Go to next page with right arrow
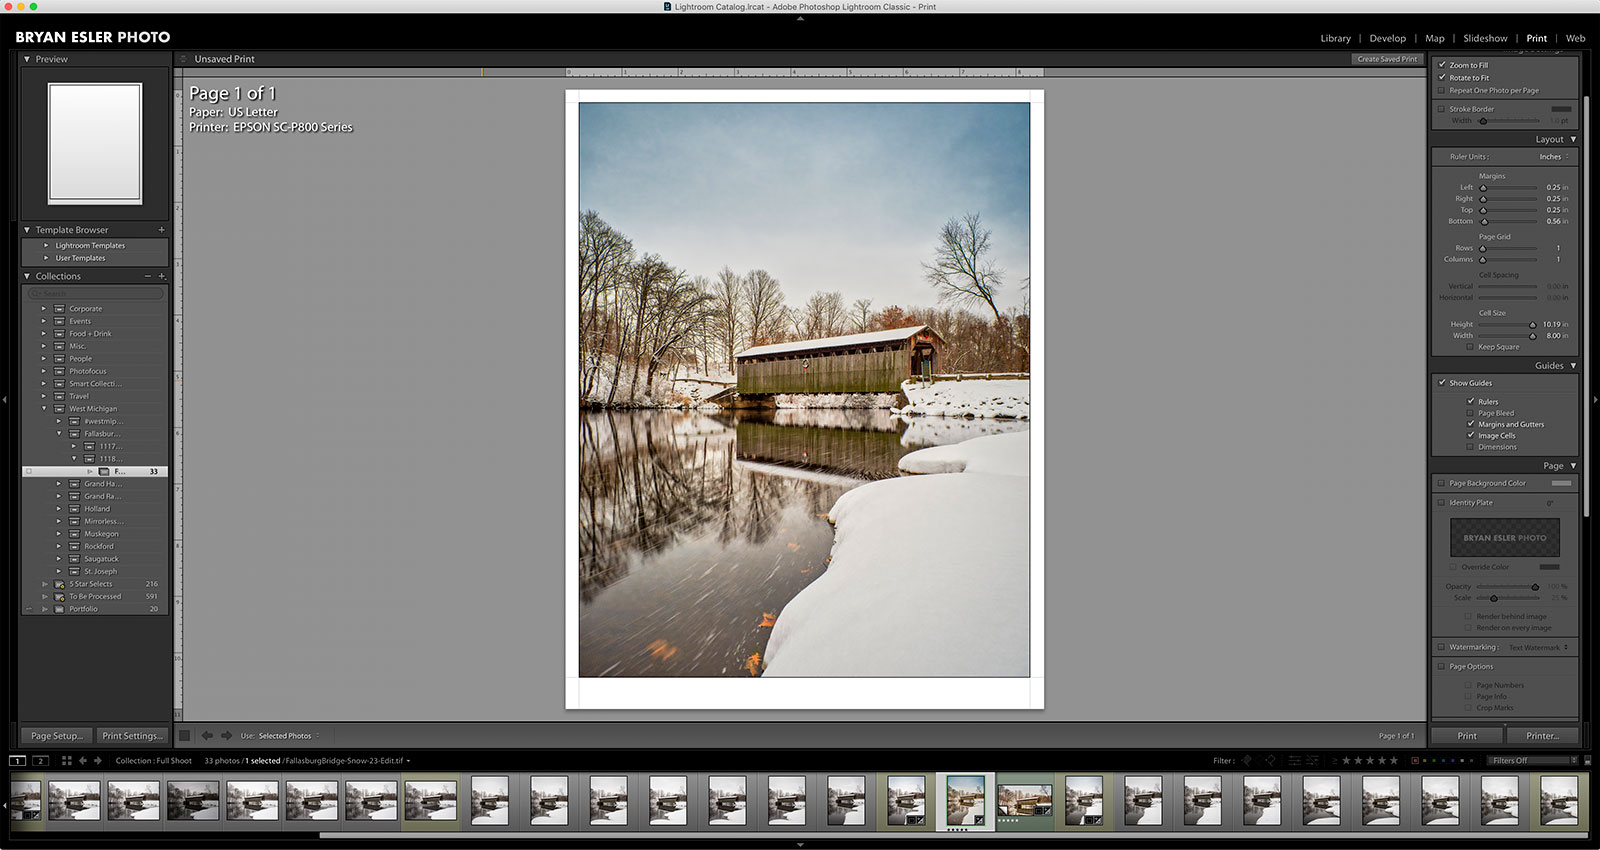This screenshot has height=850, width=1600. click(x=227, y=736)
